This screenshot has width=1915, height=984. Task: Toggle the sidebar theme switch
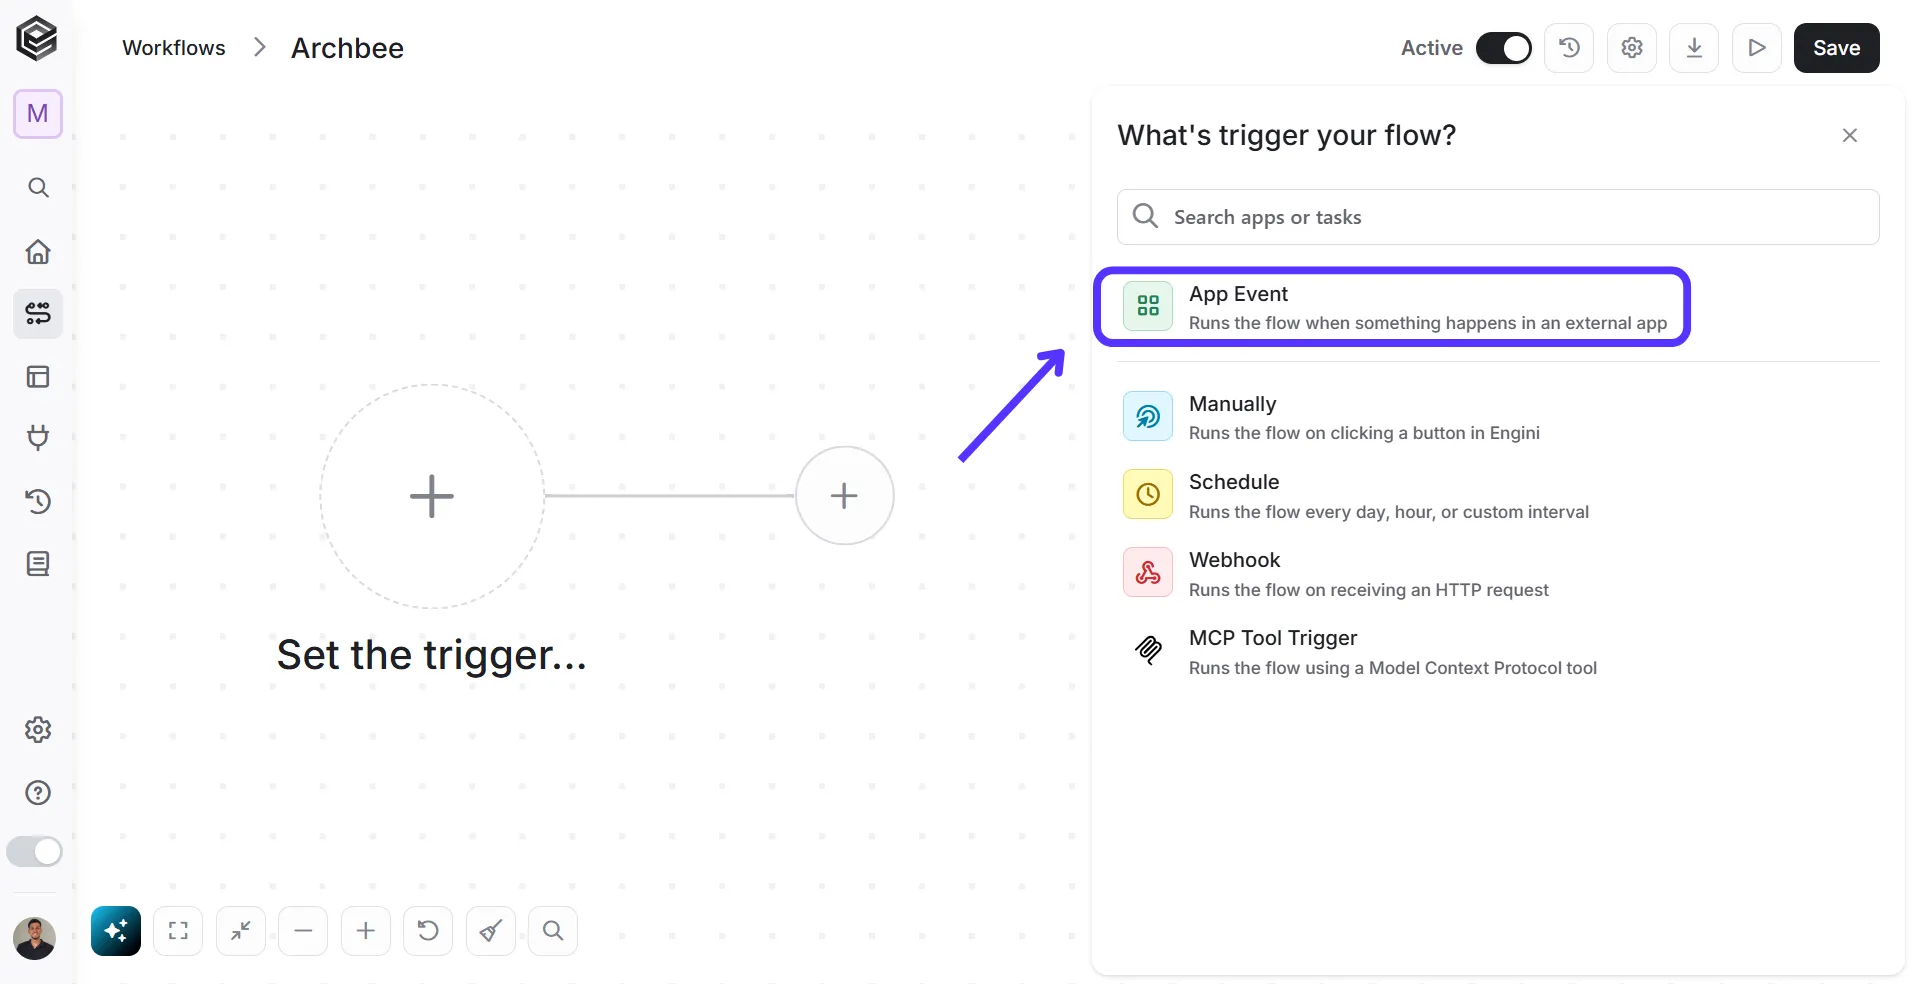point(35,852)
